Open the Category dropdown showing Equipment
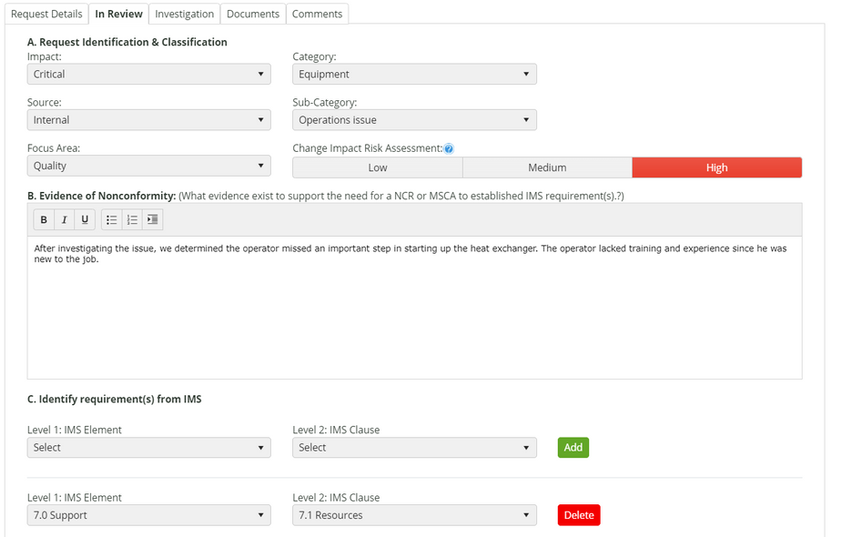This screenshot has width=841, height=537. click(x=414, y=74)
